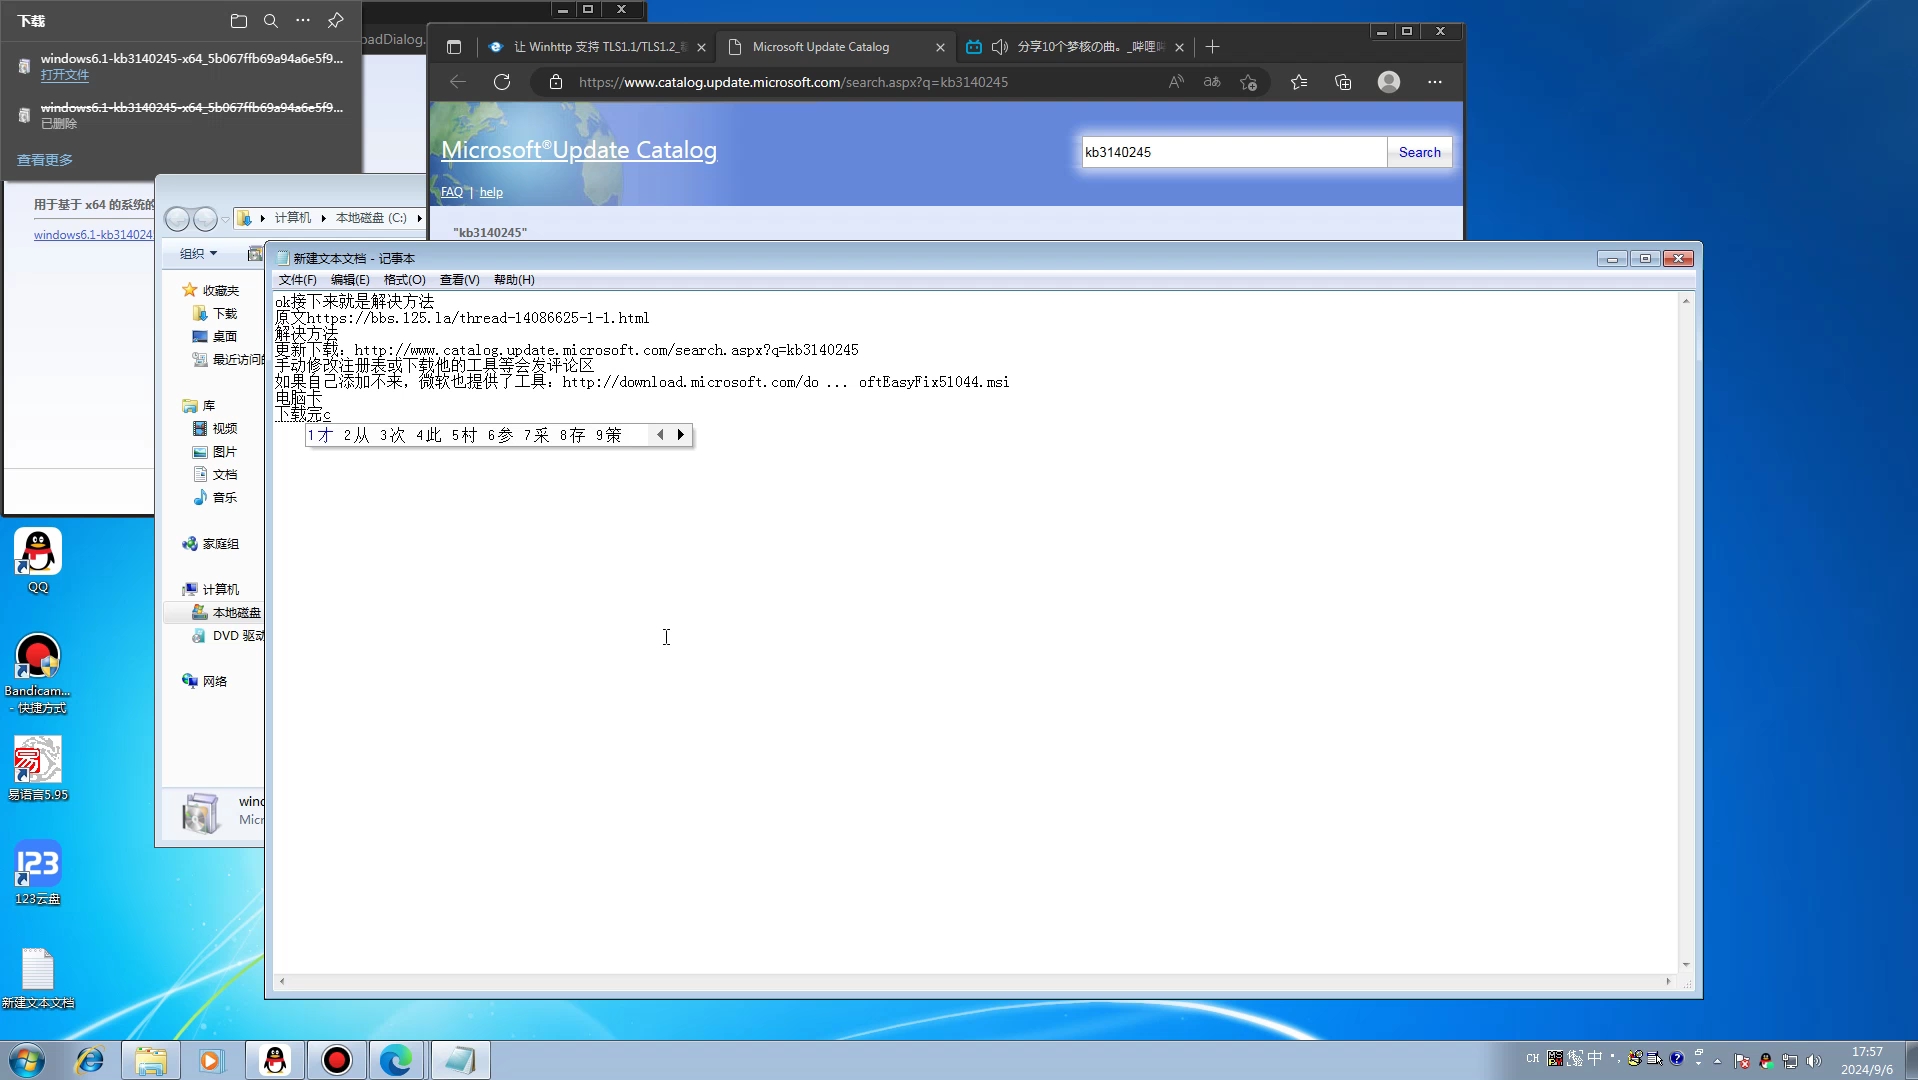Open the 格式(O) menu in Notepad
Screen dimensions: 1918x1080
(x=405, y=280)
